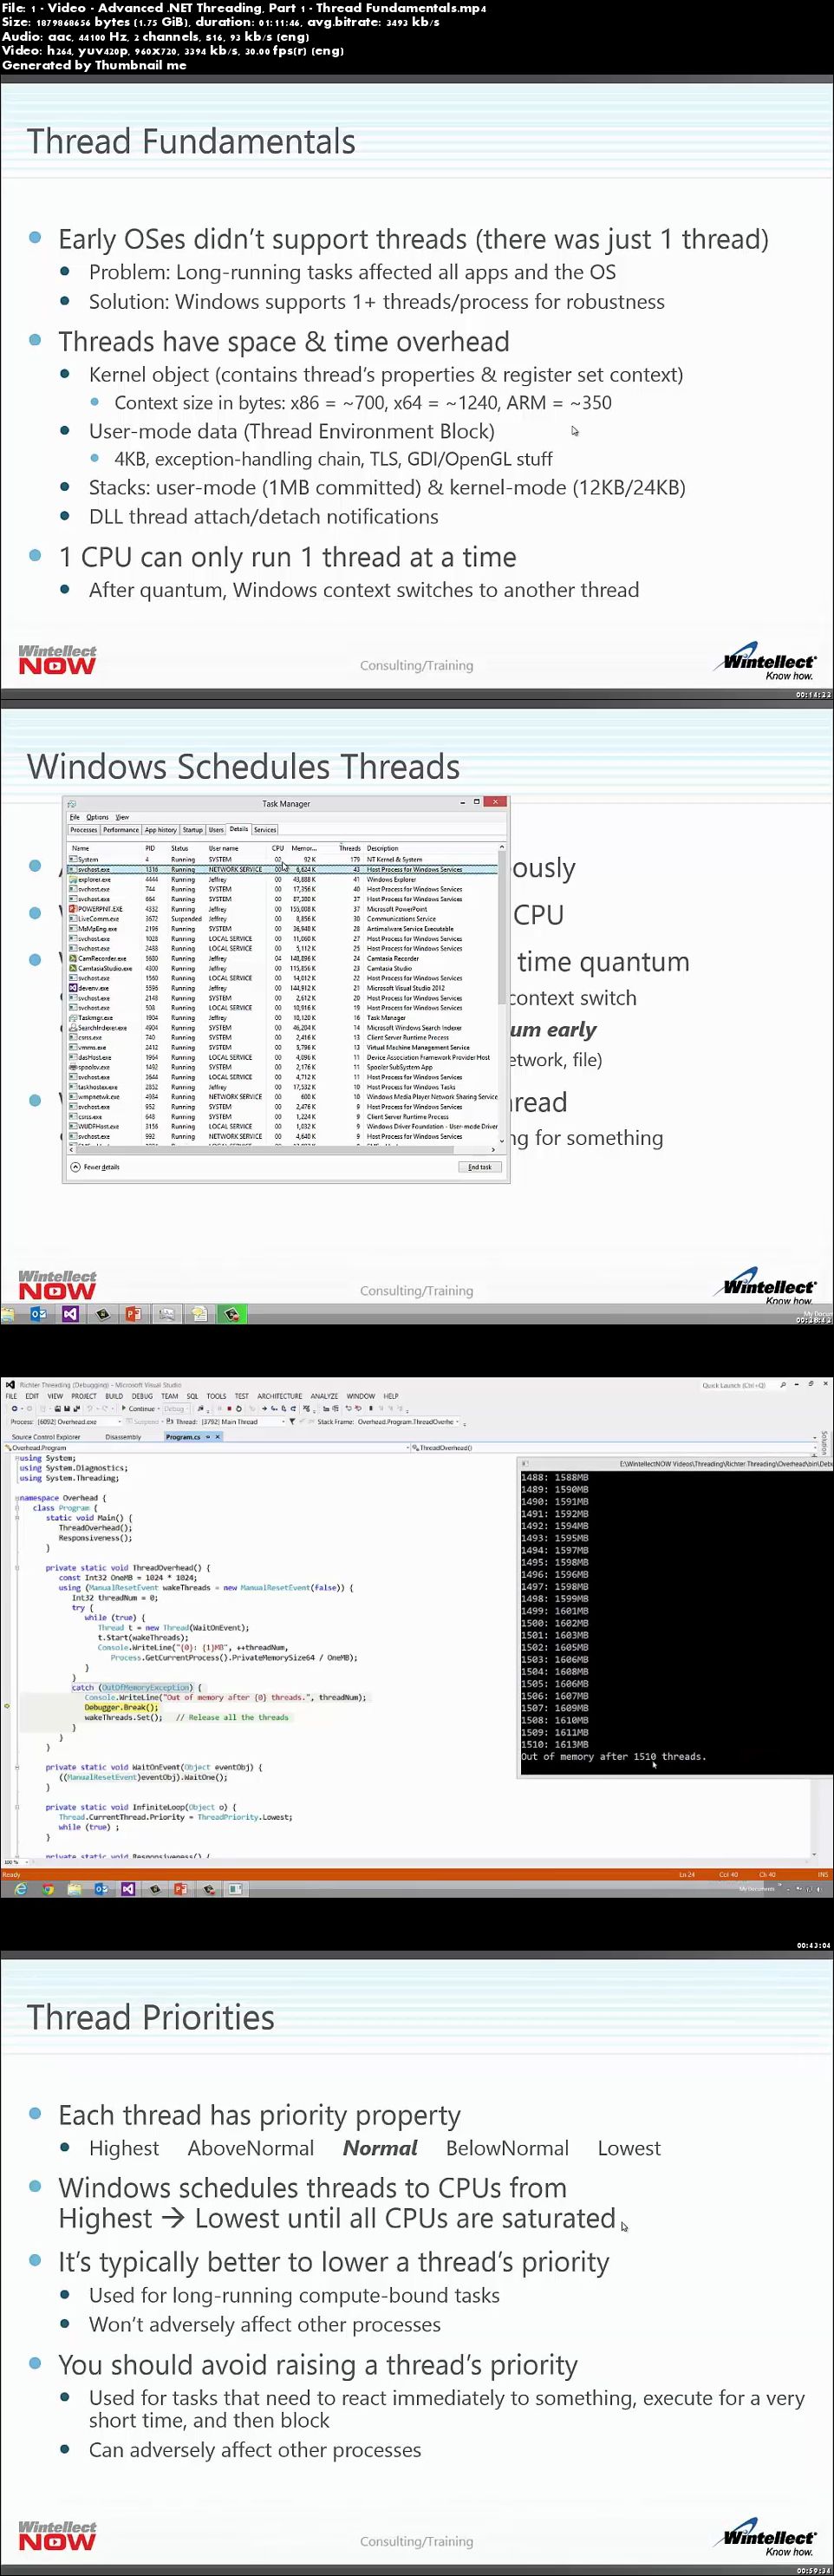Select the explorer.exe process row

[282, 880]
